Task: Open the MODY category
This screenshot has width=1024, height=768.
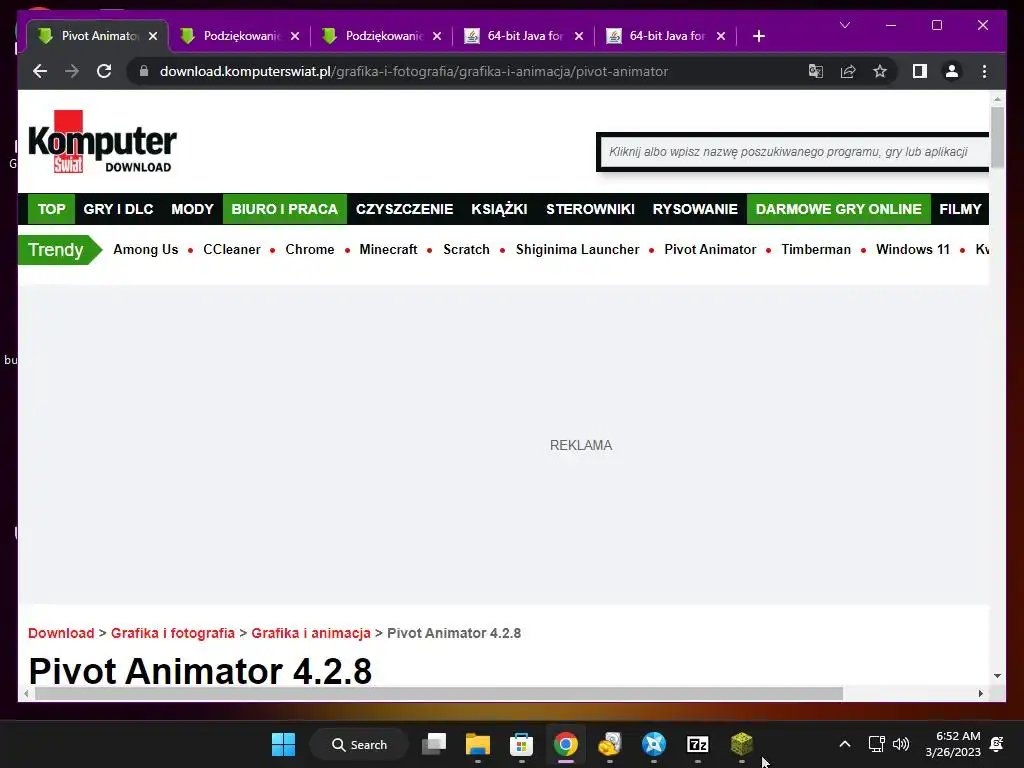Action: coord(192,209)
